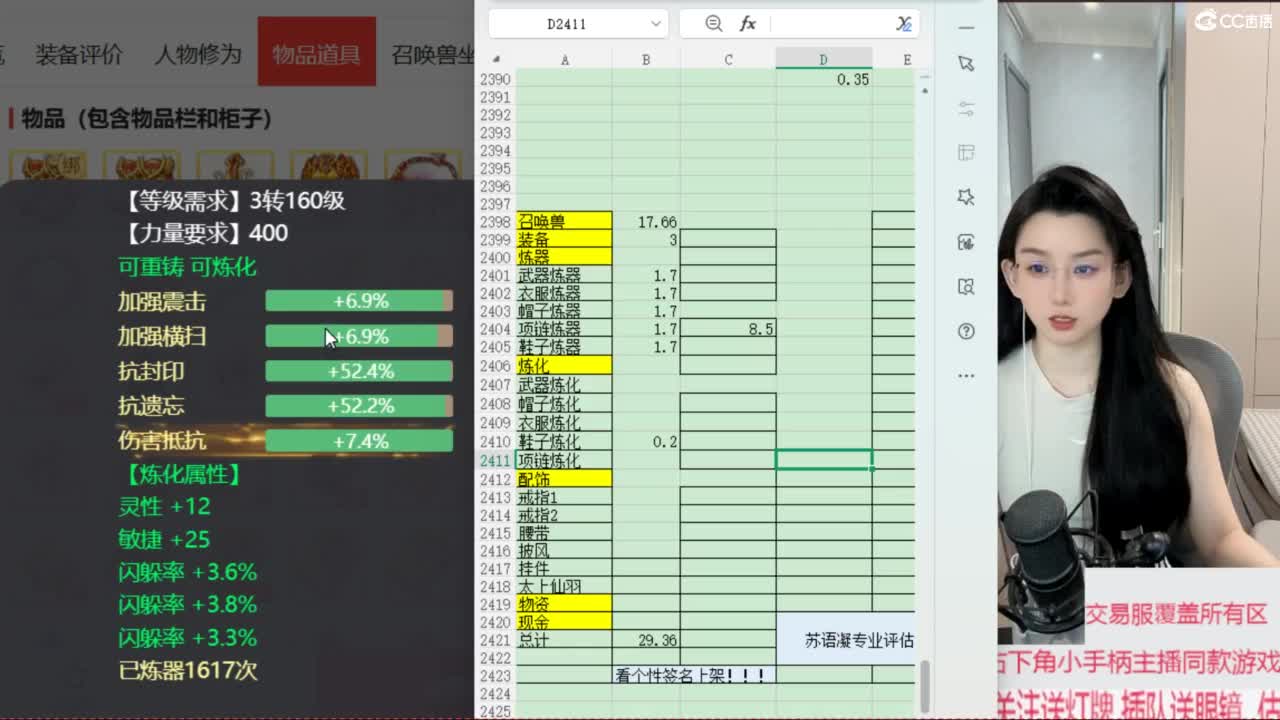Viewport: 1280px width, 720px height.
Task: Select column A header
Action: [564, 60]
